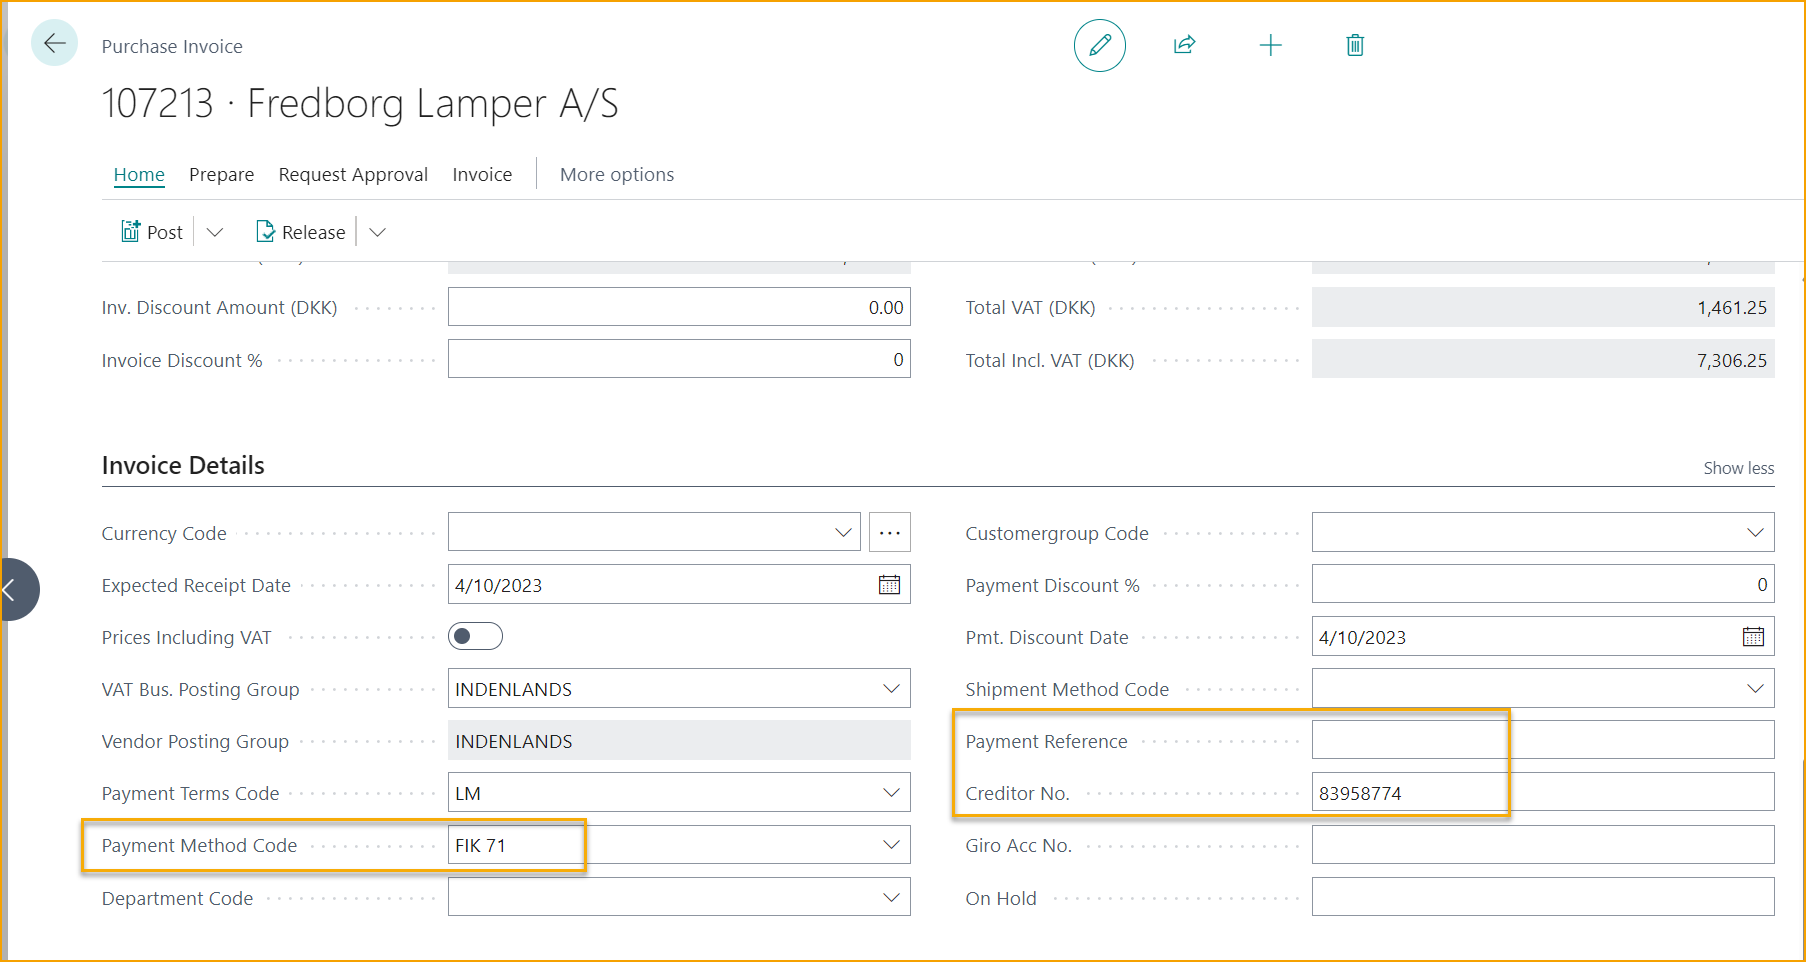The image size is (1806, 962).
Task: Click the Creditor No. field
Action: 1543,792
